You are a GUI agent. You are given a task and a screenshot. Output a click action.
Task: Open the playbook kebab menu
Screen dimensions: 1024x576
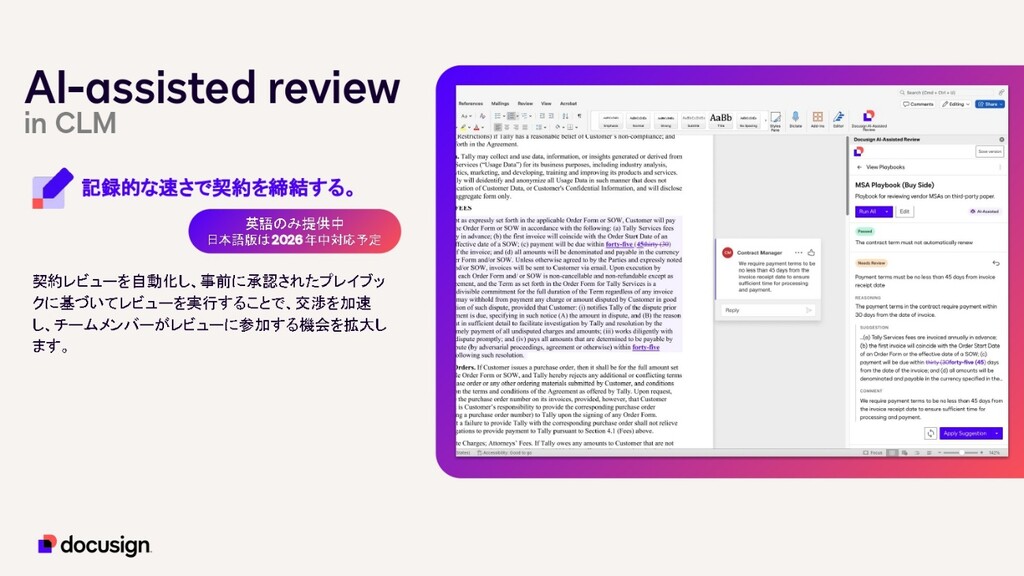(1000, 167)
